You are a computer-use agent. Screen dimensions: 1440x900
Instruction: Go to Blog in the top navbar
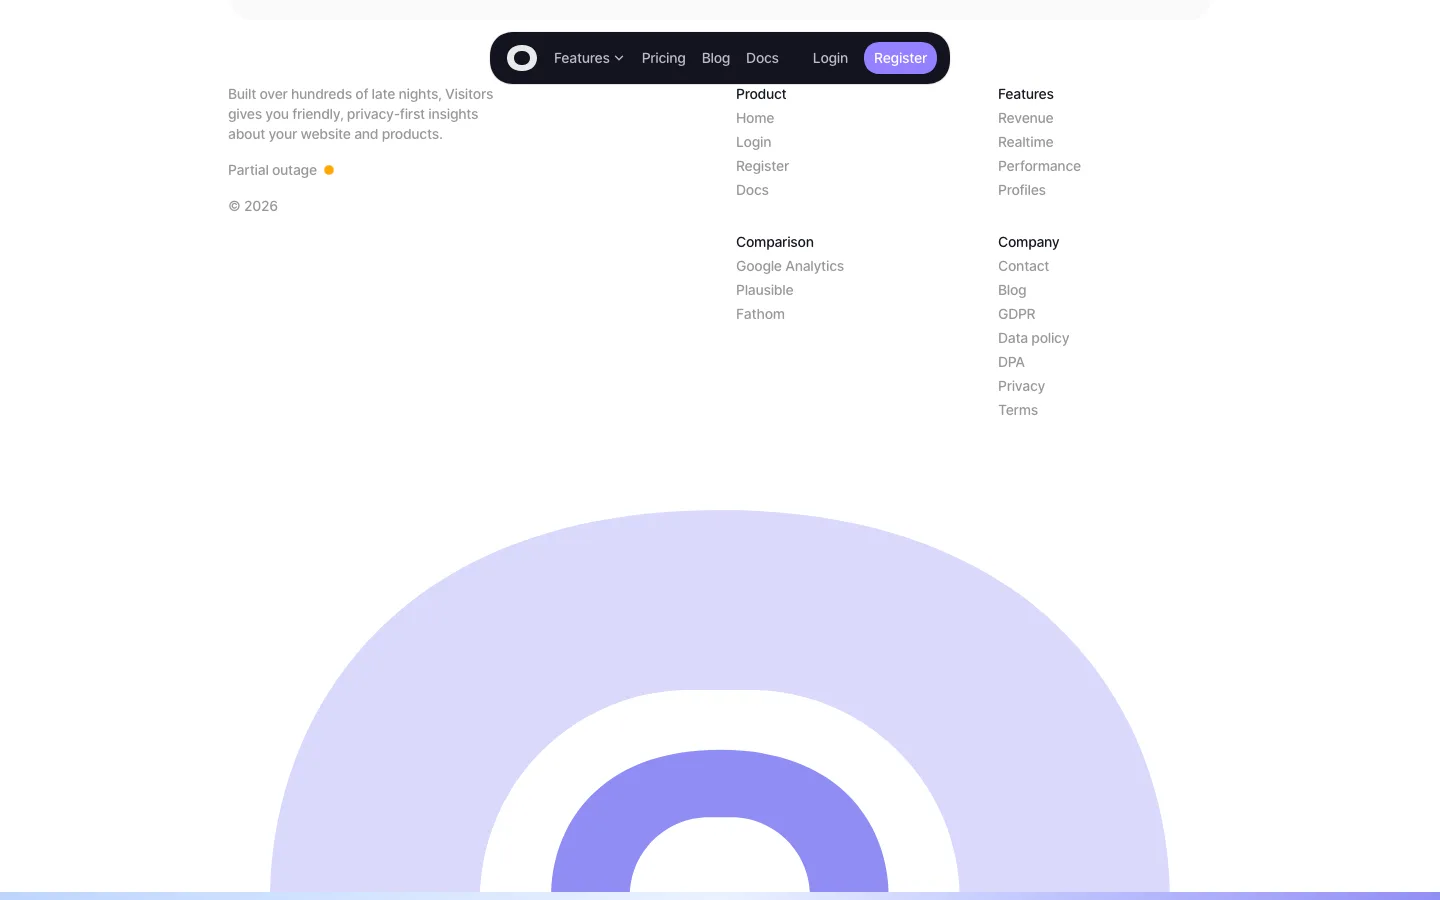716,58
